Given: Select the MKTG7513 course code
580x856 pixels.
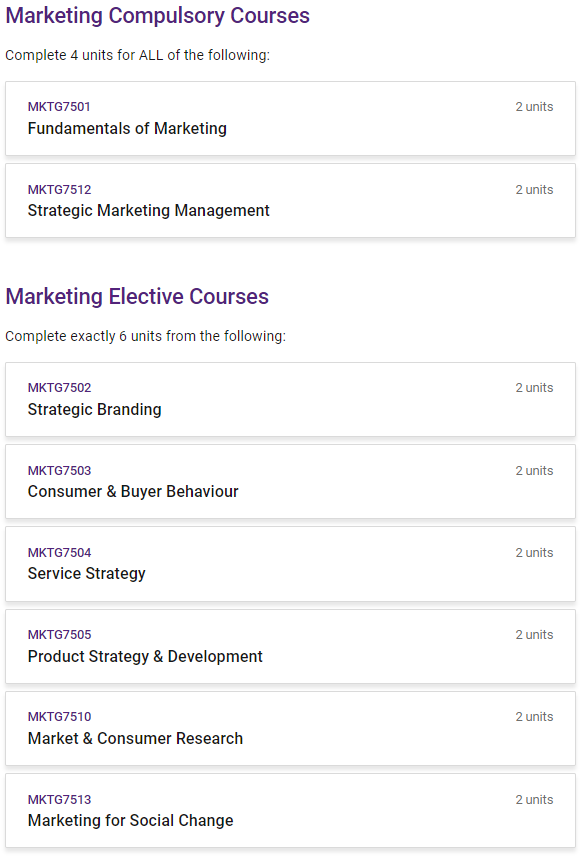Looking at the screenshot, I should 60,799.
